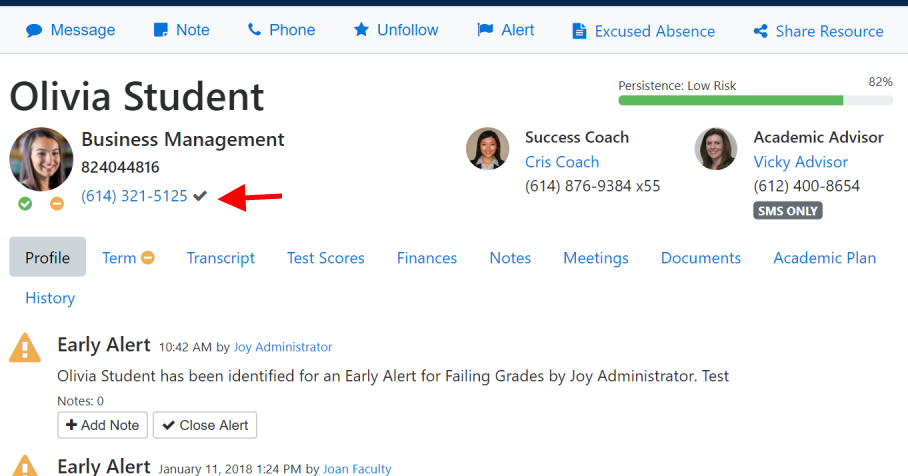The image size is (908, 476).
Task: Click the Success Coach heading
Action: pos(577,137)
